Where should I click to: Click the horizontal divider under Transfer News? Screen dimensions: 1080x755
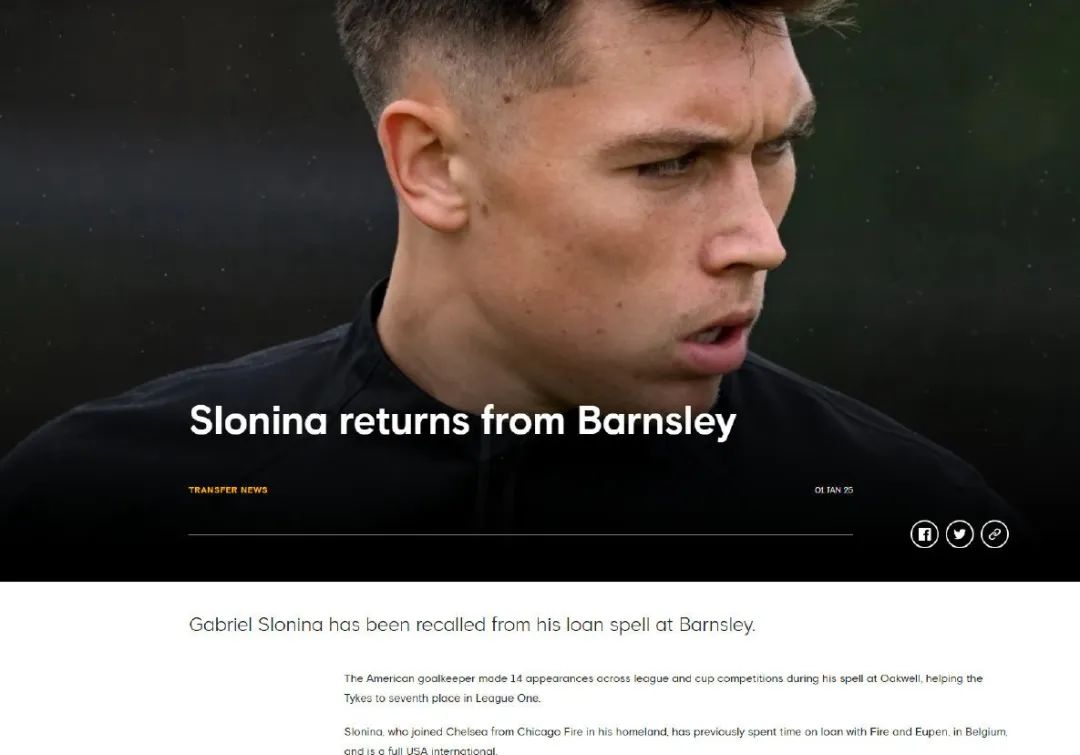(521, 534)
